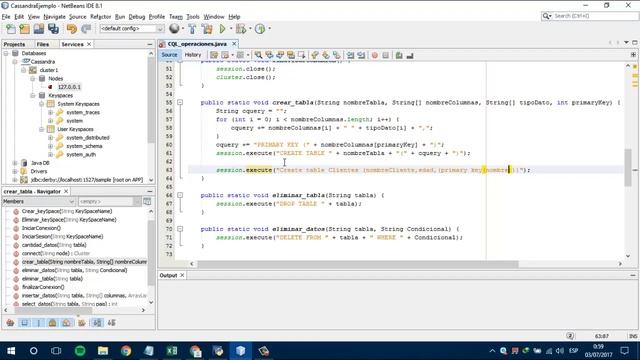Click the editor horizontal scrollbar
Screen dimensions: 640x360
point(358,264)
